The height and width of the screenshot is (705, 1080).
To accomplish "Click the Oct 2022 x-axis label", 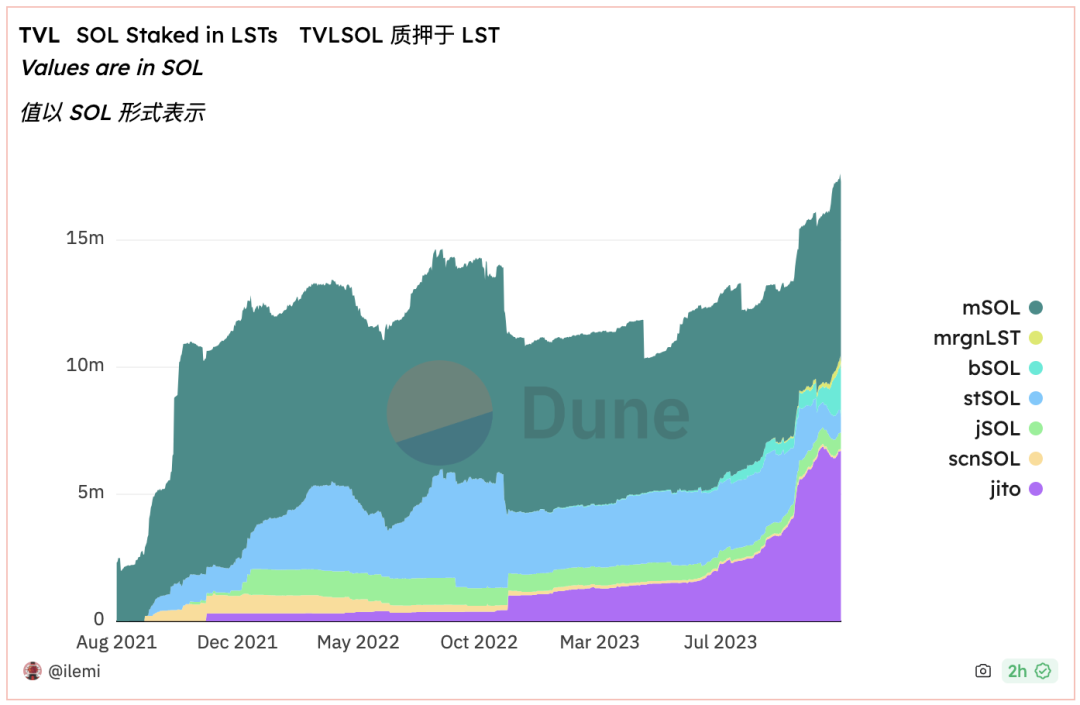I will [479, 642].
